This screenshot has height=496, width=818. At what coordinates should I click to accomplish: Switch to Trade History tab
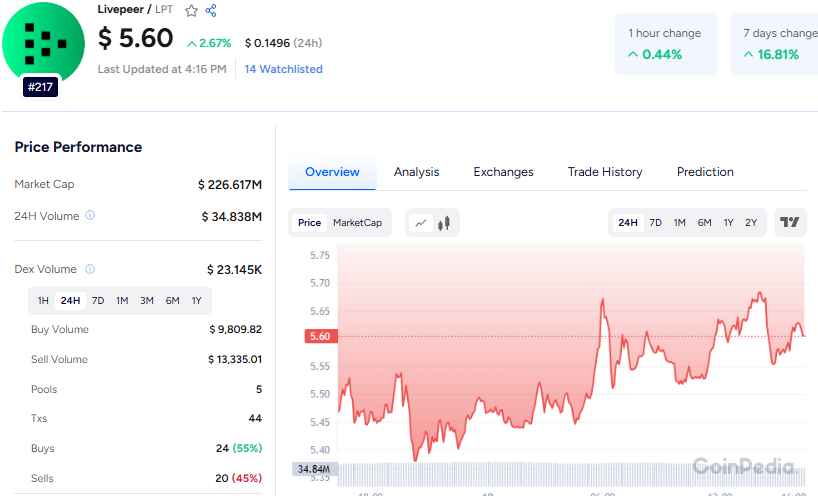(605, 172)
